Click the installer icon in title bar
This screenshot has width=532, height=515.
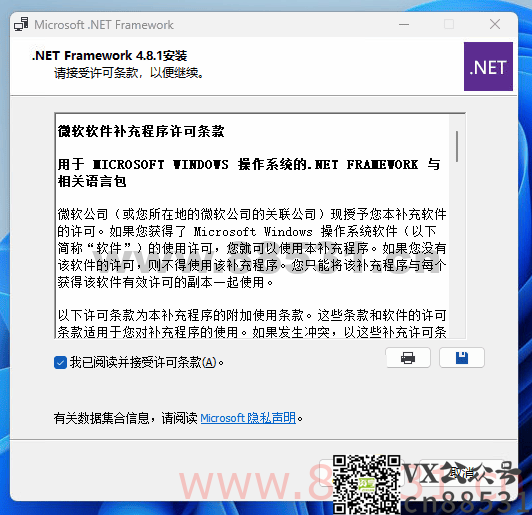[x=21, y=24]
